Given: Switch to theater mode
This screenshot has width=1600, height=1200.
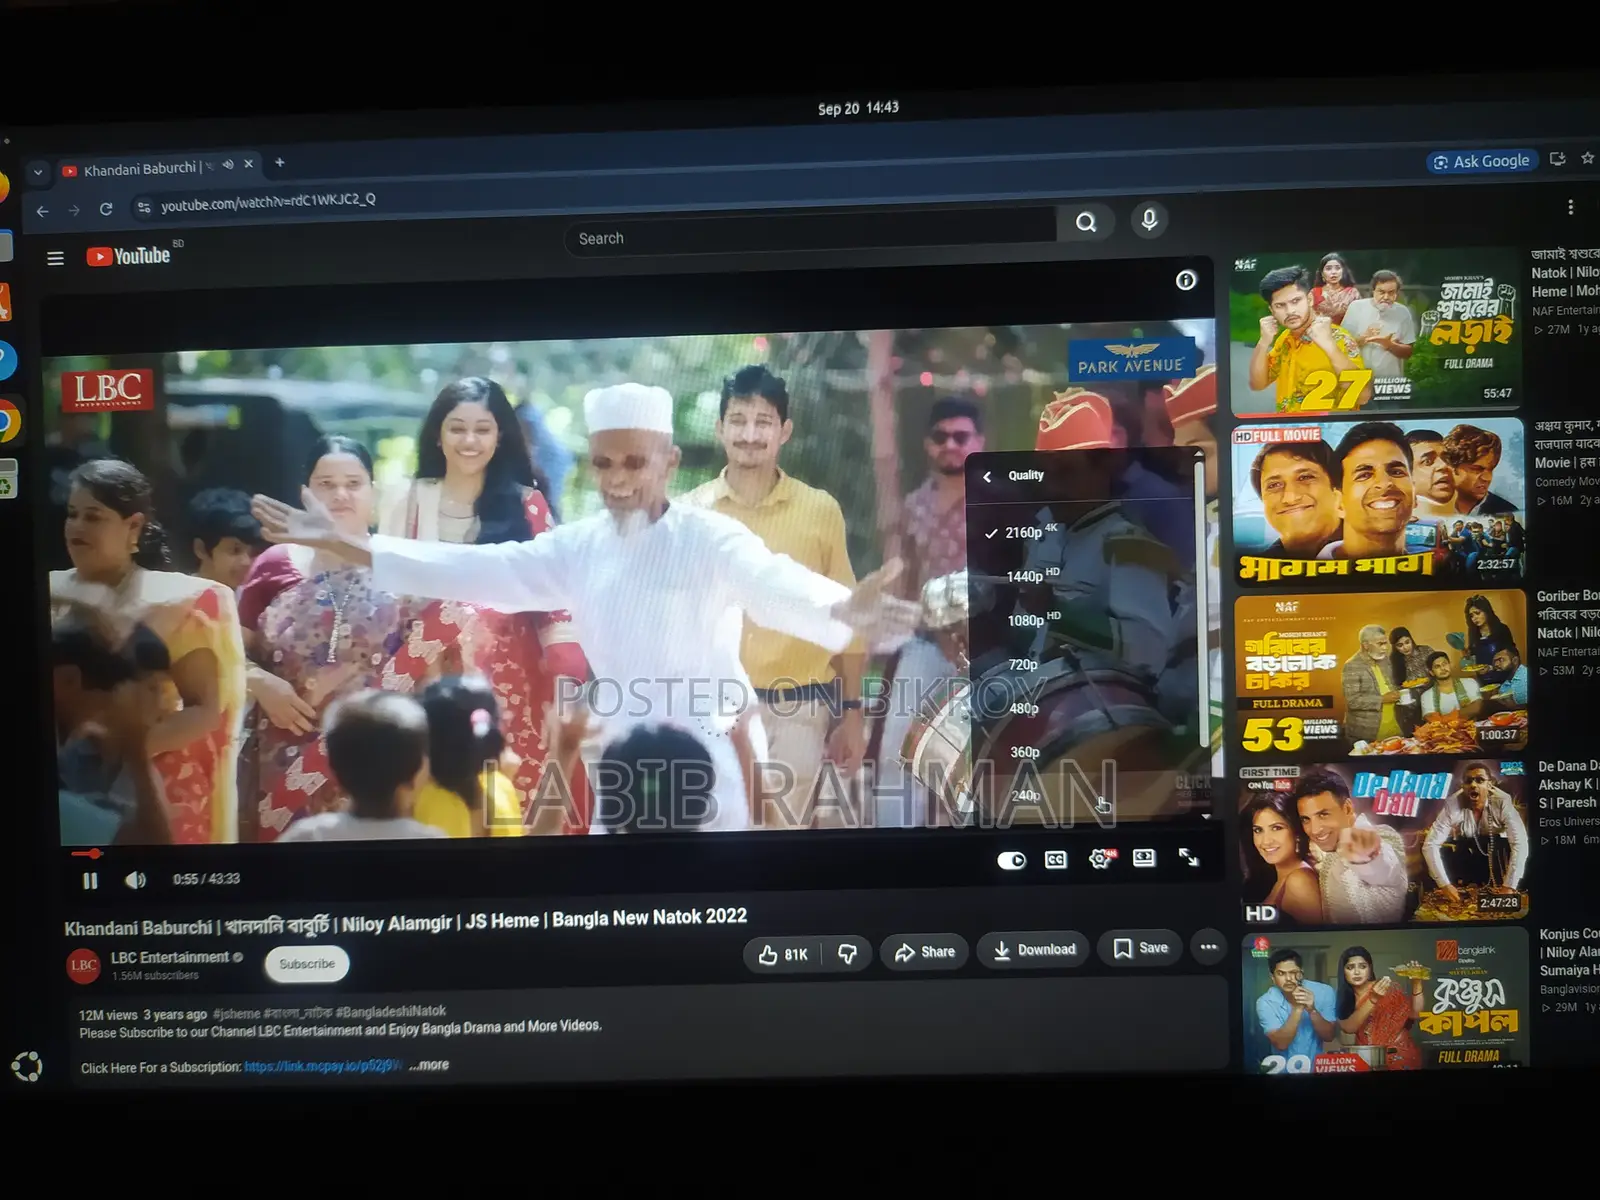Looking at the screenshot, I should point(1144,857).
